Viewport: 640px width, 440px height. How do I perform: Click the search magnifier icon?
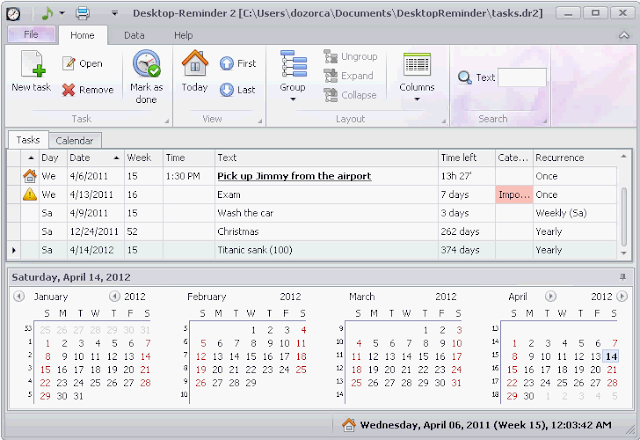(464, 77)
